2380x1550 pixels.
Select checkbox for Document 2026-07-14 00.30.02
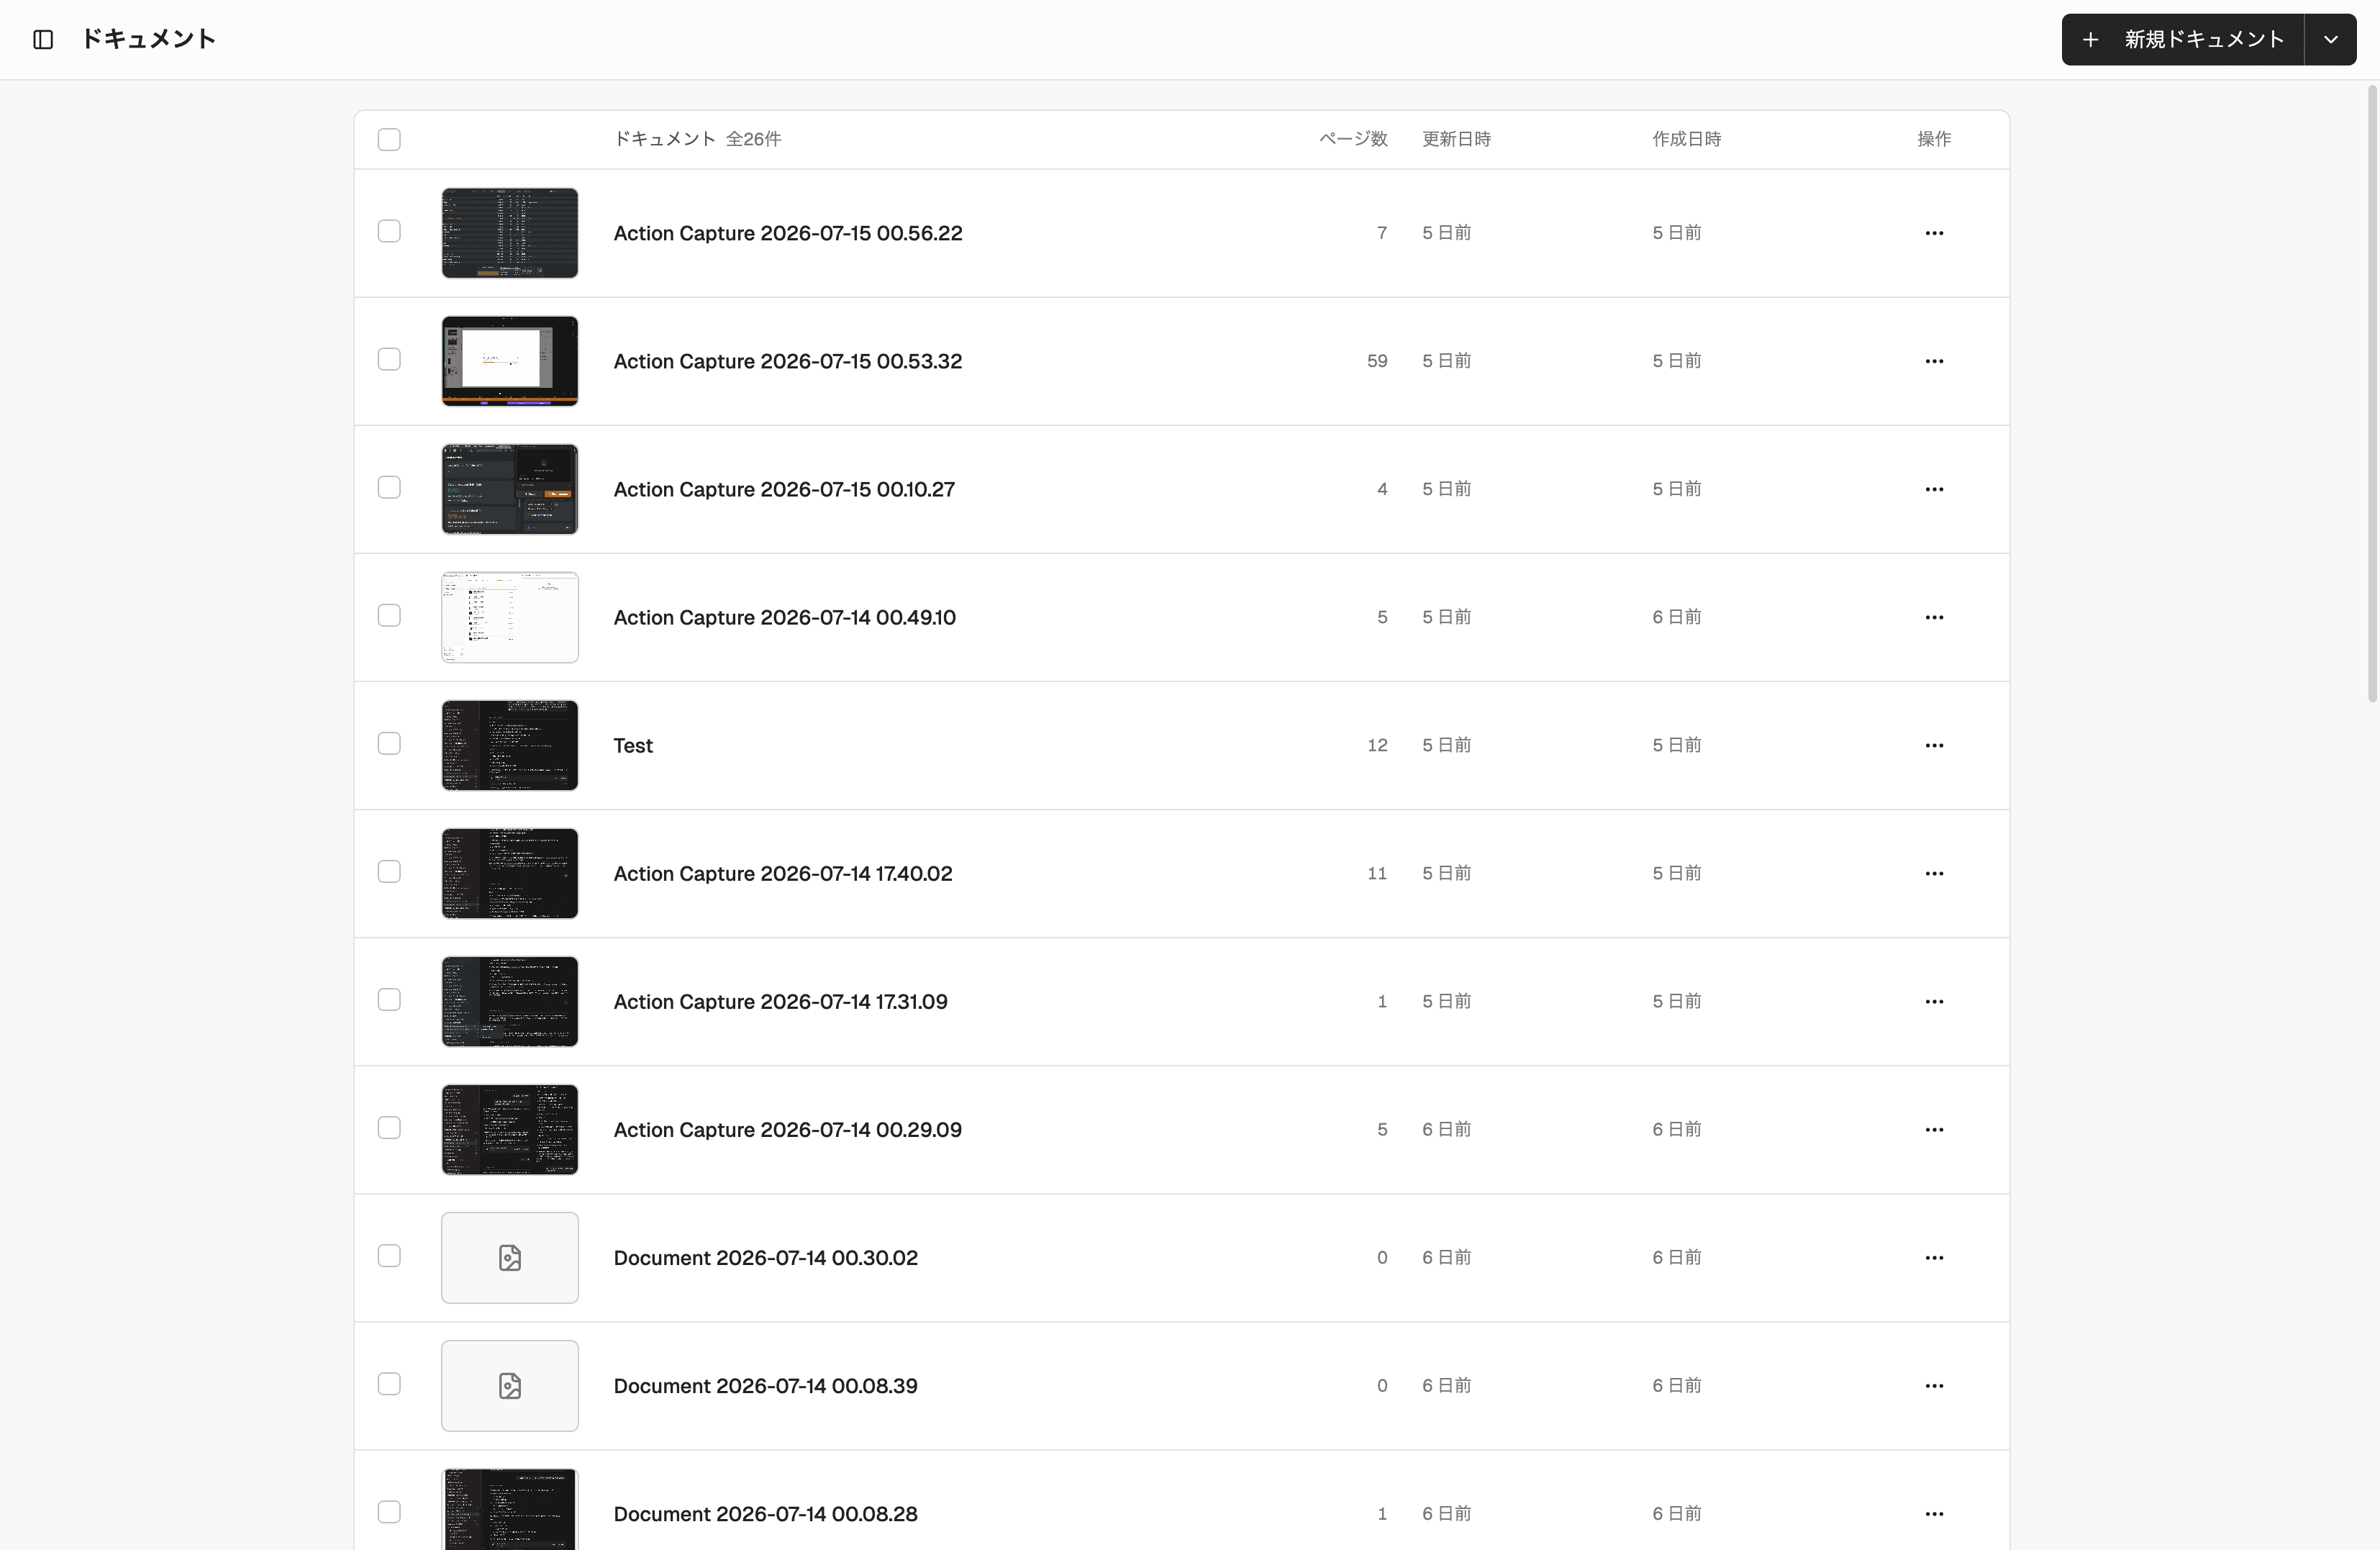(389, 1256)
